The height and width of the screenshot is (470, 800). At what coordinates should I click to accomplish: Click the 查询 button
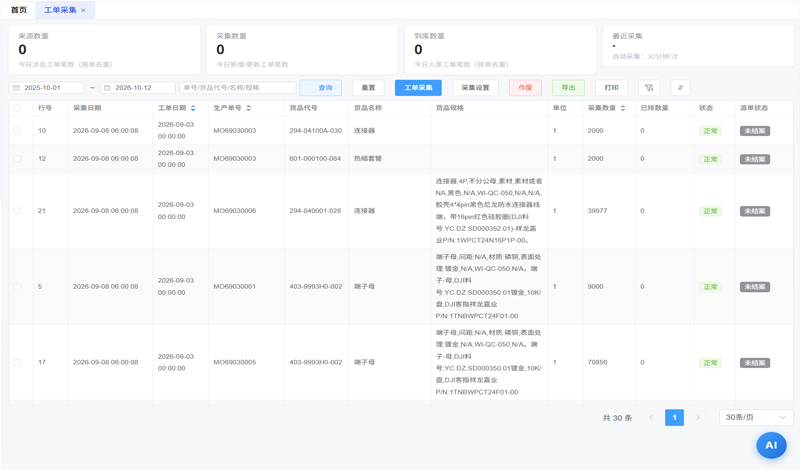pos(320,88)
